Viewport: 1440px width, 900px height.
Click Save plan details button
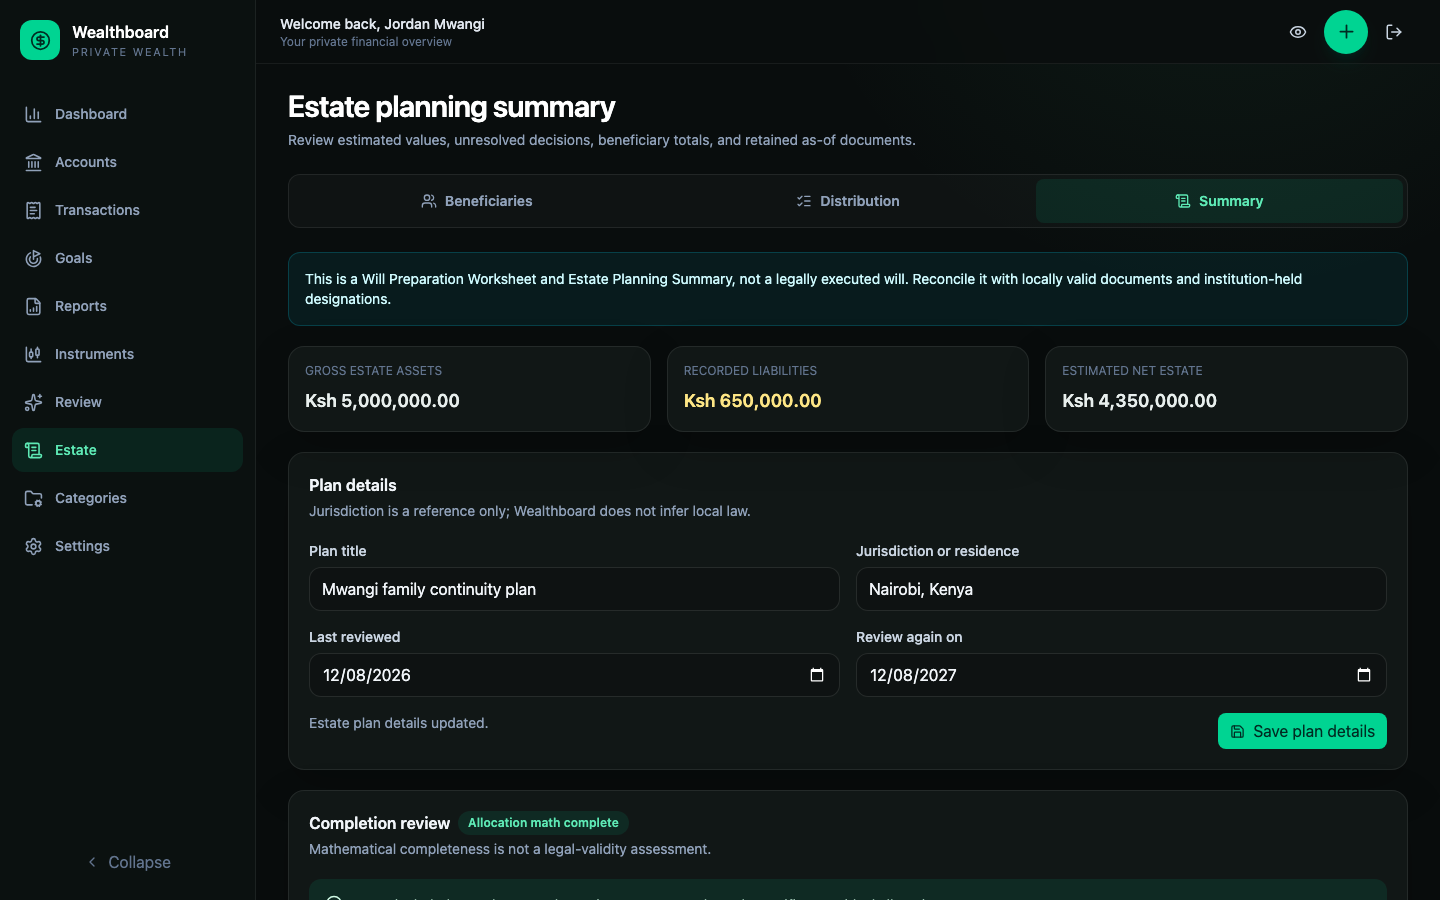(1302, 731)
